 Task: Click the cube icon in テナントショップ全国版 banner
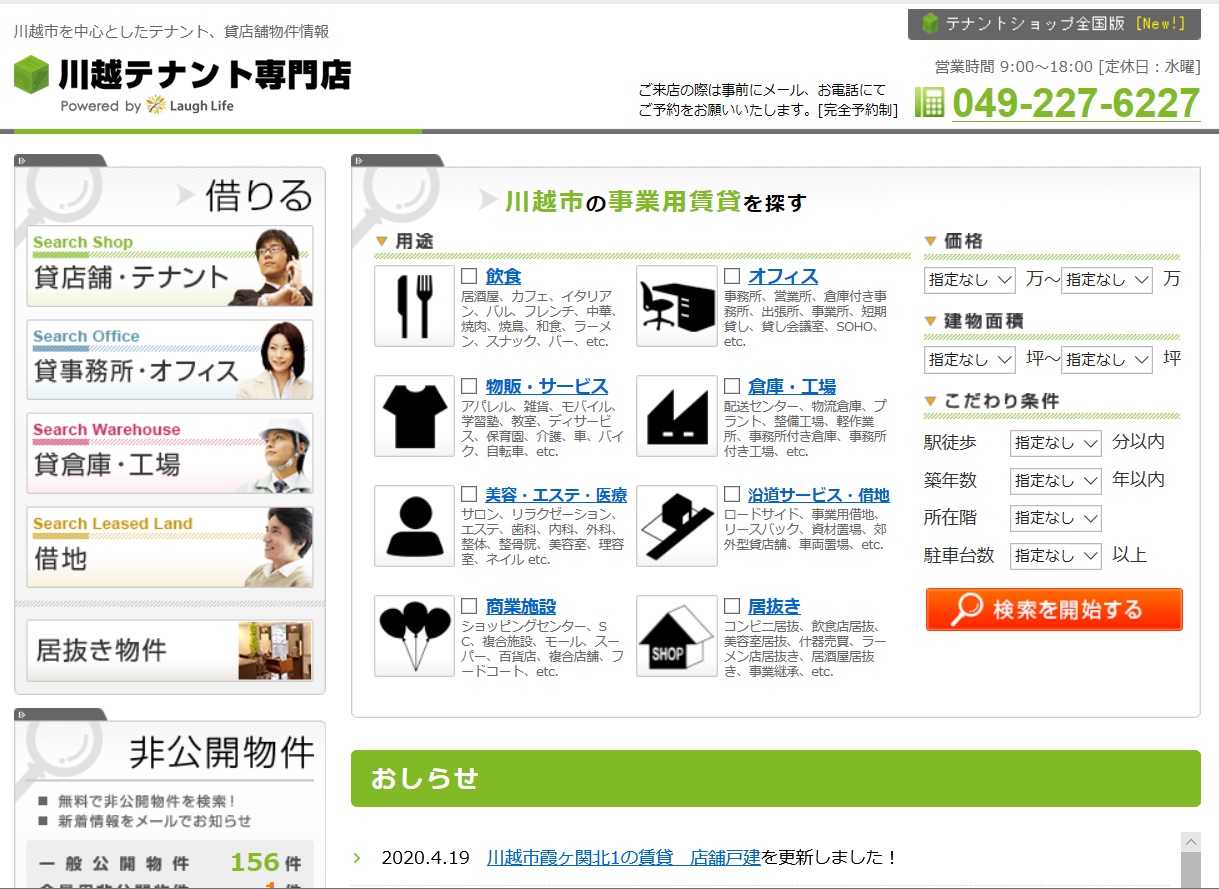(x=930, y=23)
